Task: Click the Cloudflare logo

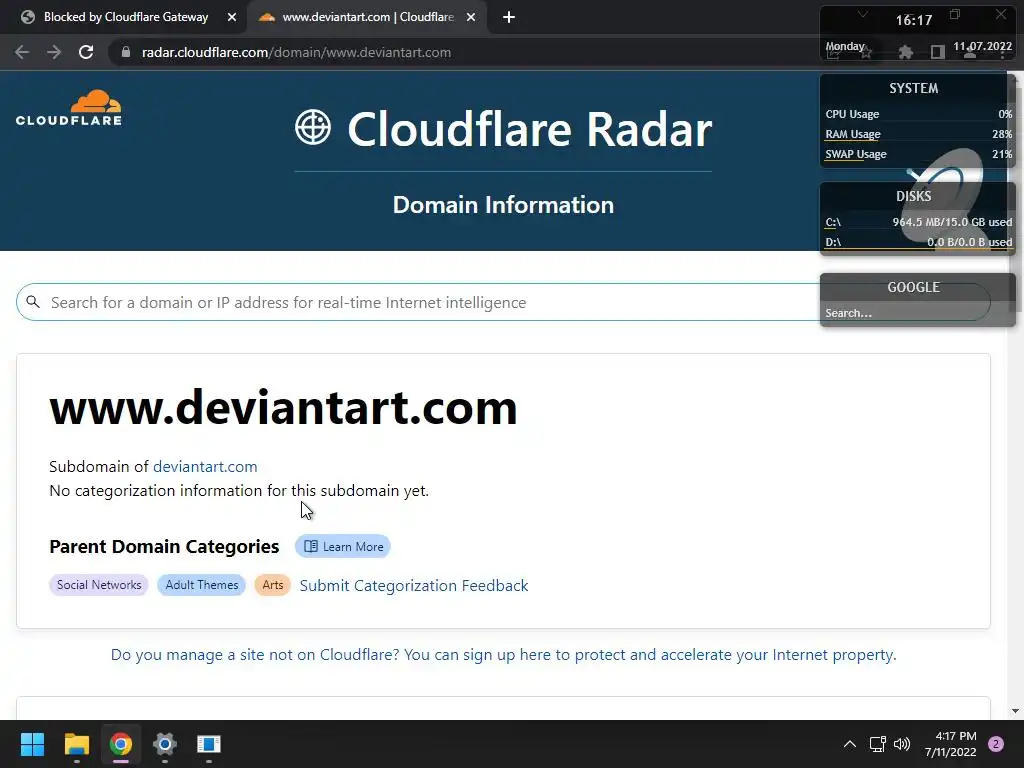Action: (69, 108)
